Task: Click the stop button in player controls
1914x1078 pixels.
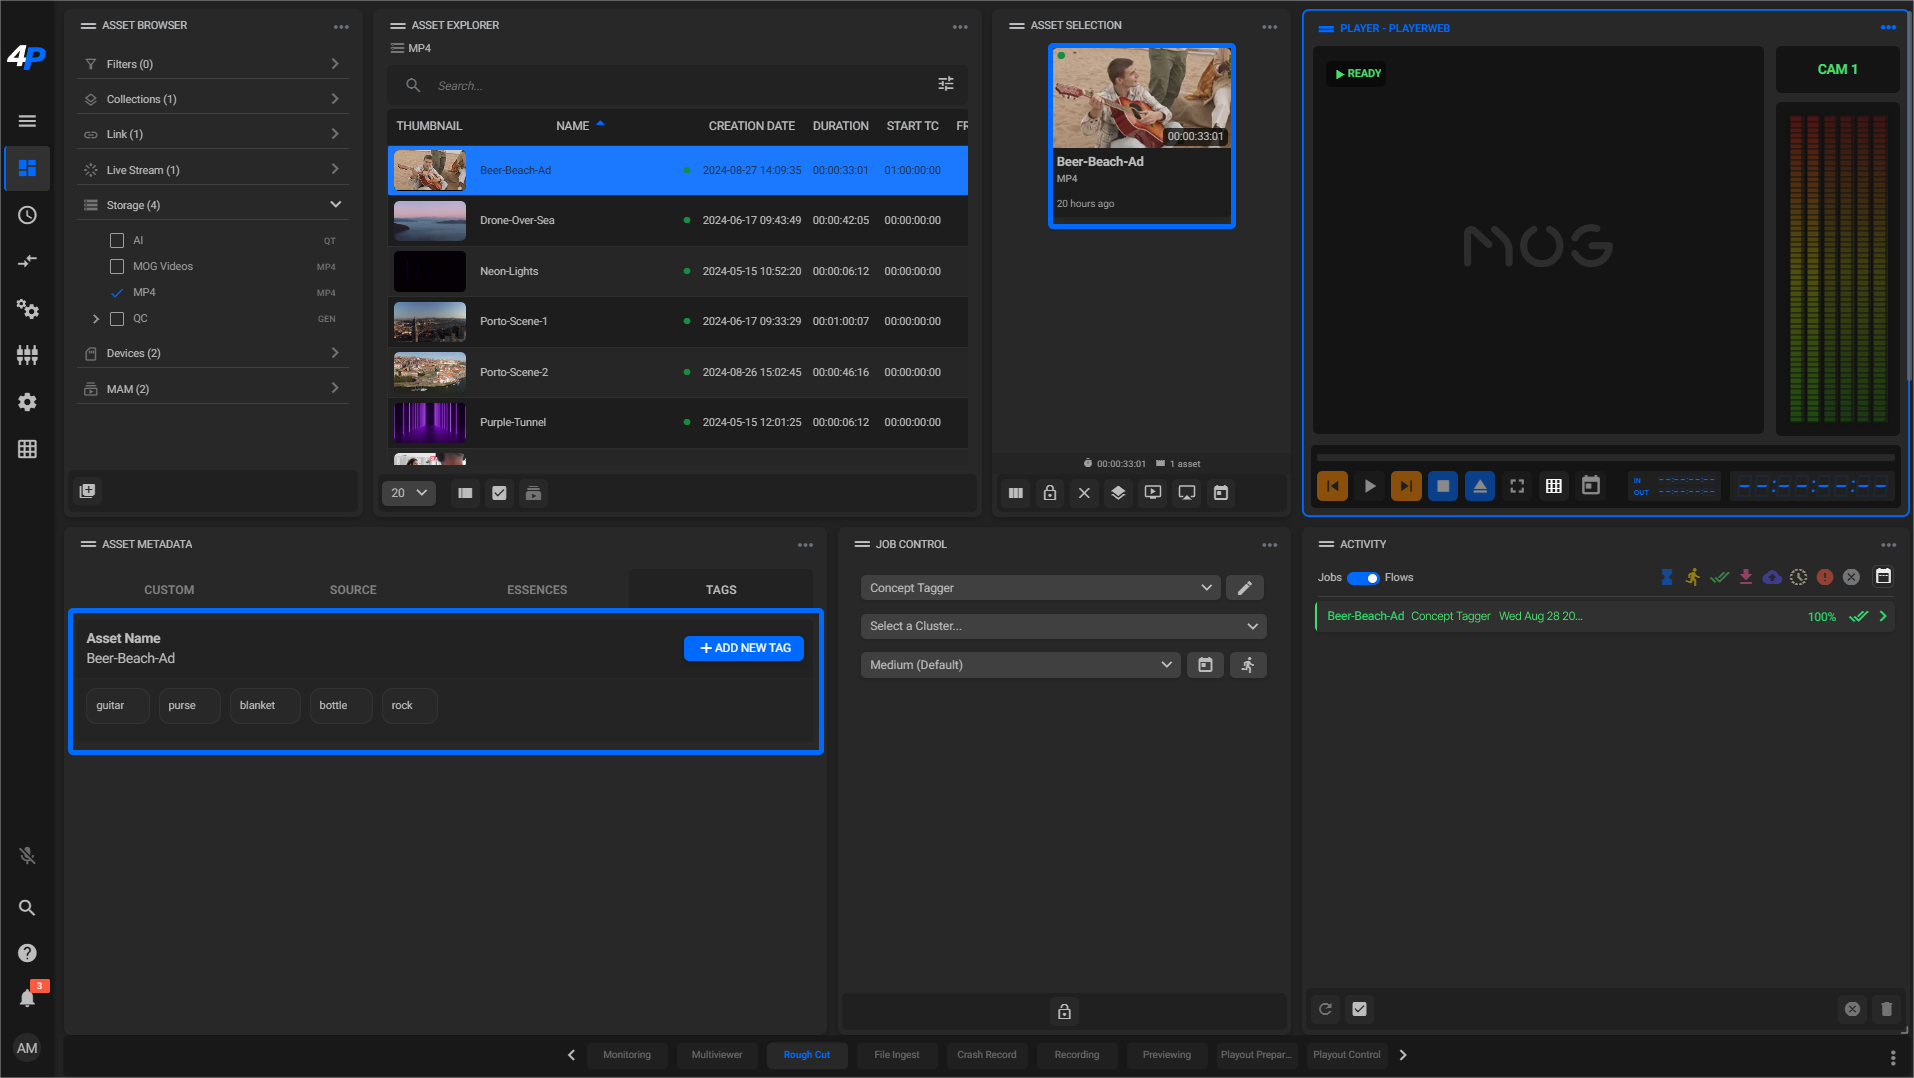Action: 1443,486
